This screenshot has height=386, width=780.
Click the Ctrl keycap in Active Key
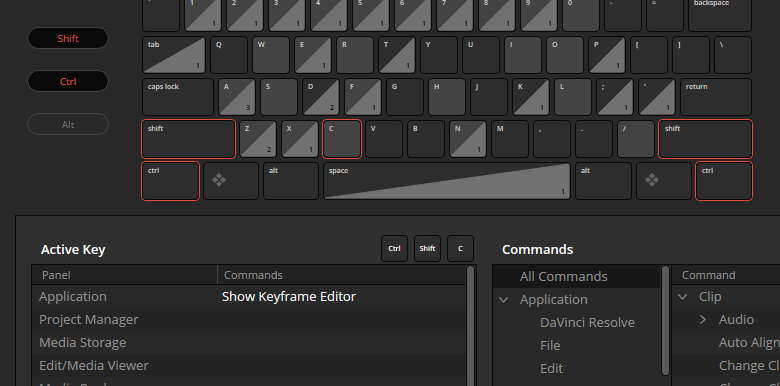point(394,249)
